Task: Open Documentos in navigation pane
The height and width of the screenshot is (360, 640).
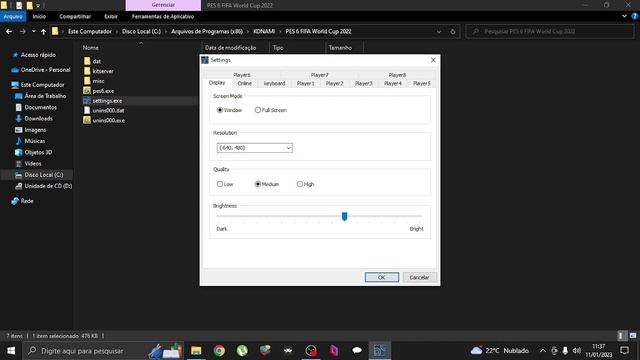Action: point(40,107)
